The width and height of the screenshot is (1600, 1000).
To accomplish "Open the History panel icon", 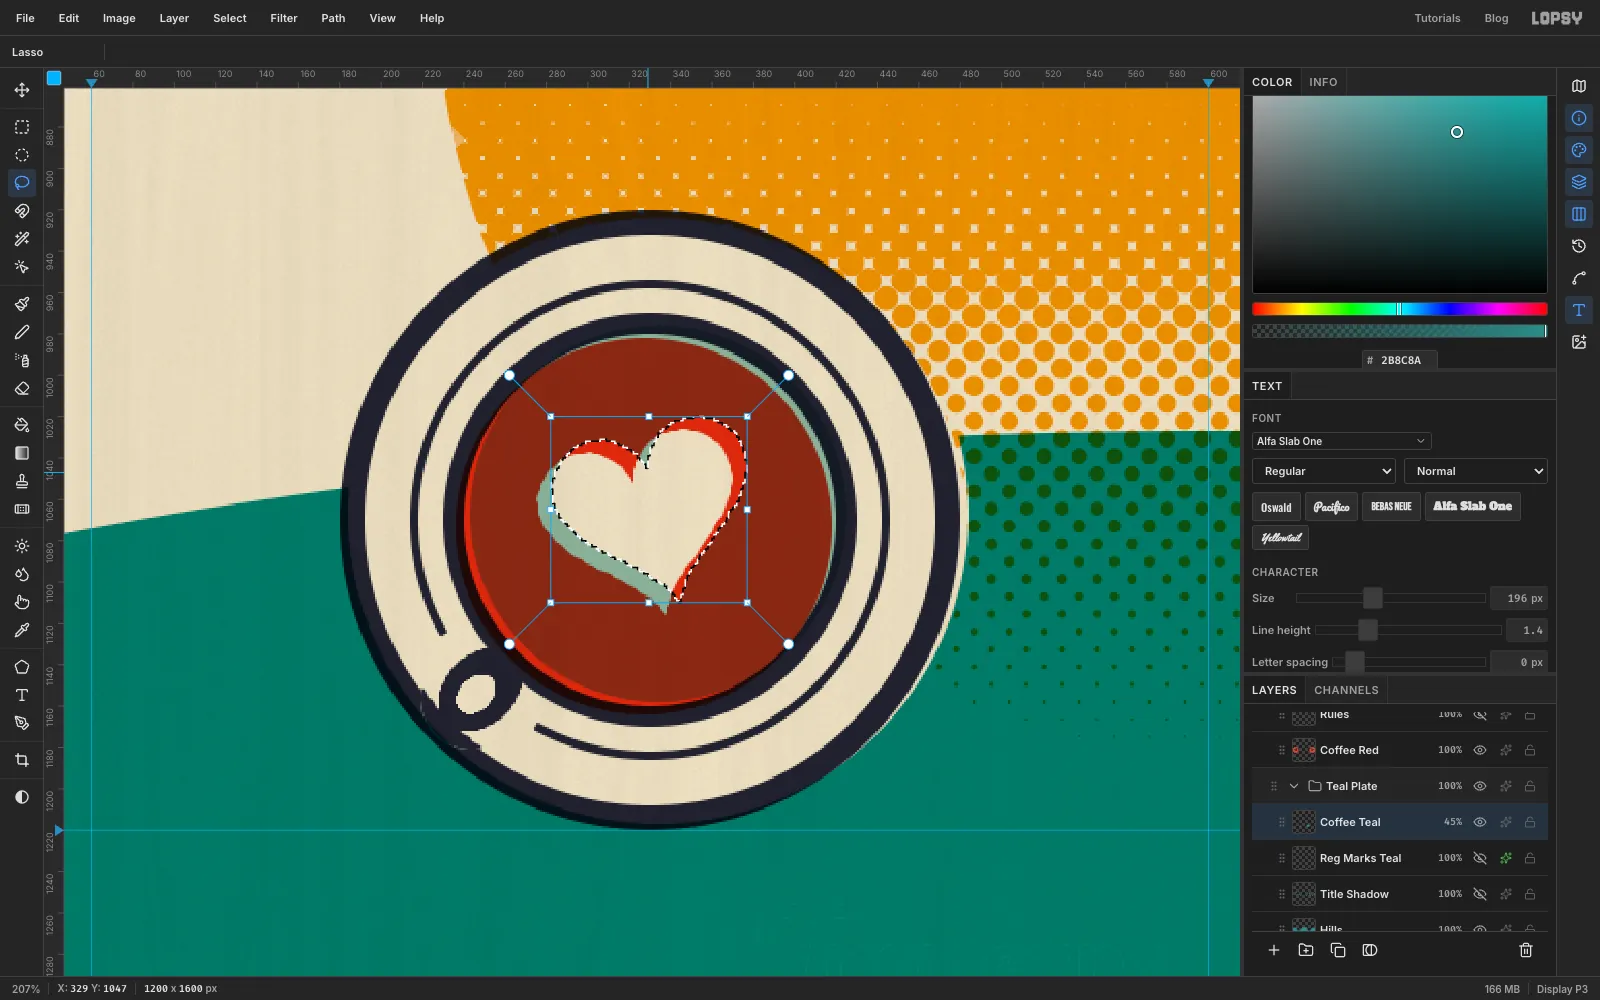I will [1579, 246].
